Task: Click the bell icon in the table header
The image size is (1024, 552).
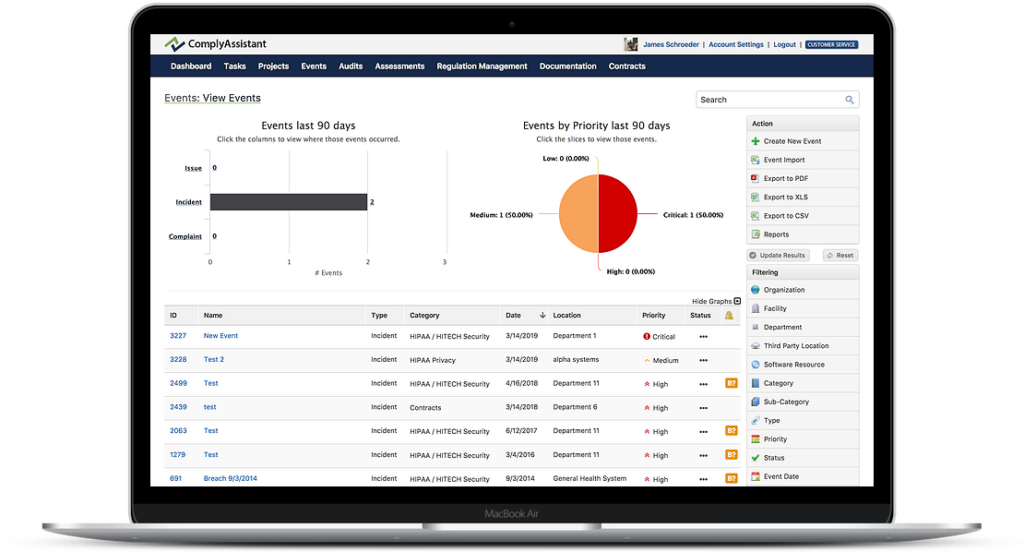Action: point(729,316)
